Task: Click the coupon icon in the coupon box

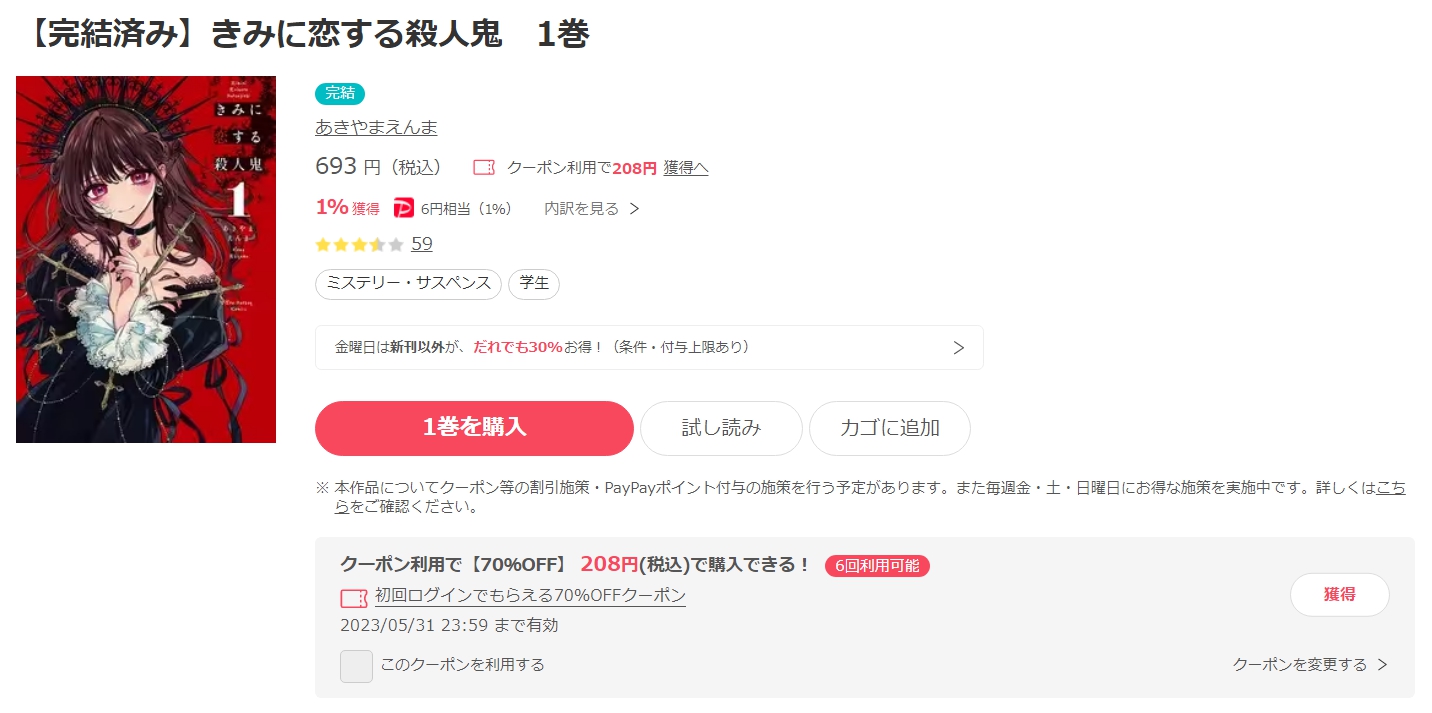Action: coord(354,598)
